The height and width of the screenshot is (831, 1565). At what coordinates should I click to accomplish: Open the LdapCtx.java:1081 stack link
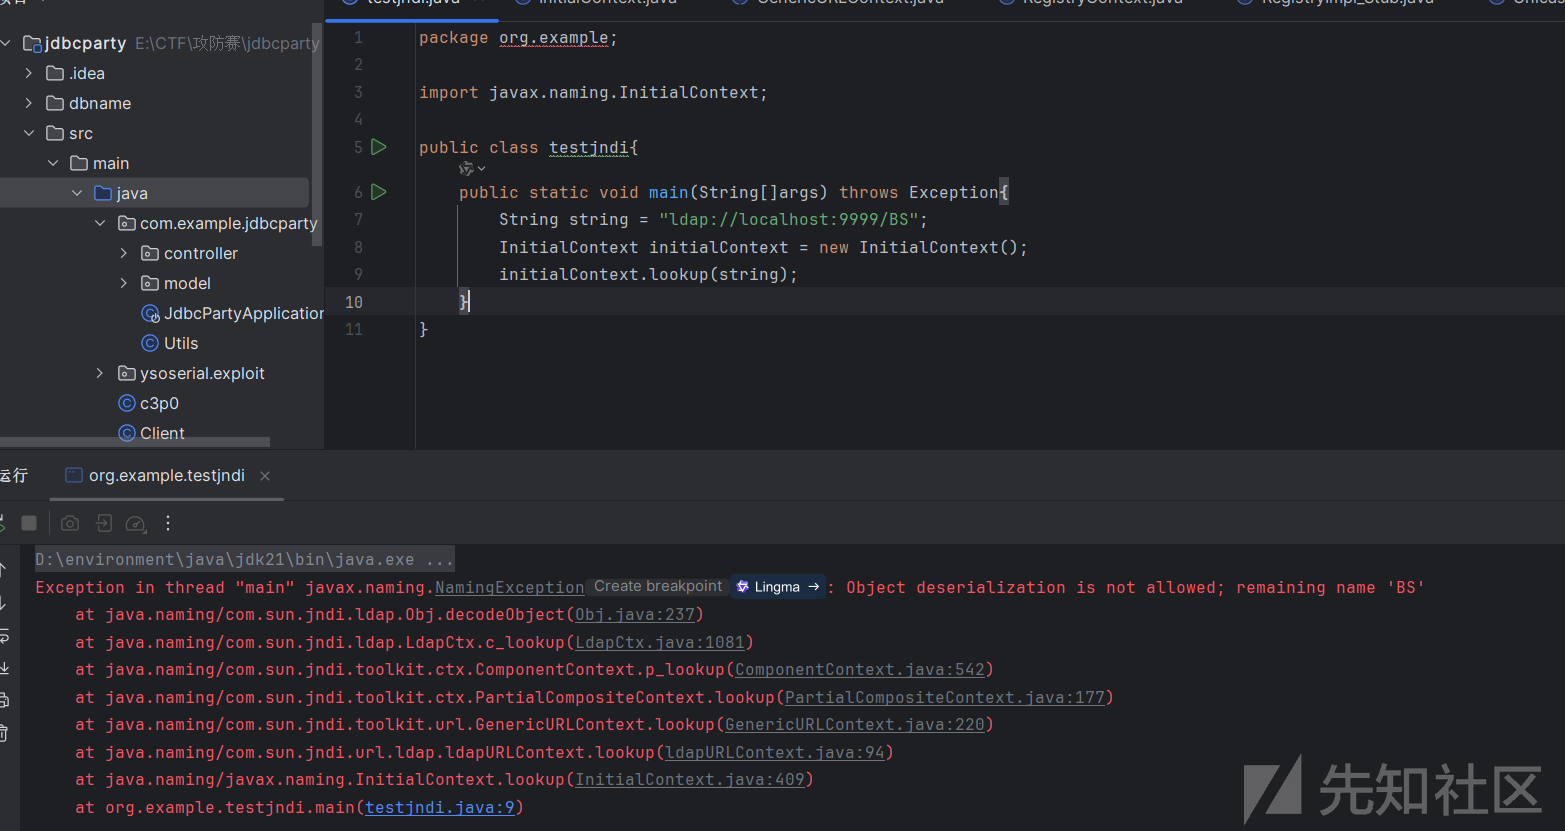tap(660, 643)
